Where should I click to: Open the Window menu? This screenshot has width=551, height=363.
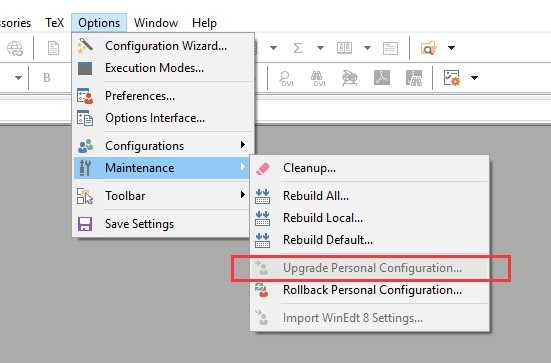pos(156,23)
